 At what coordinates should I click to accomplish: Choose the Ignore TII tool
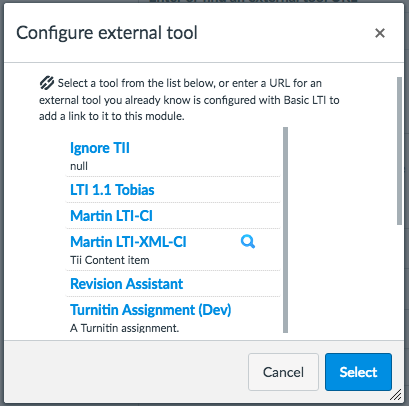tap(100, 148)
